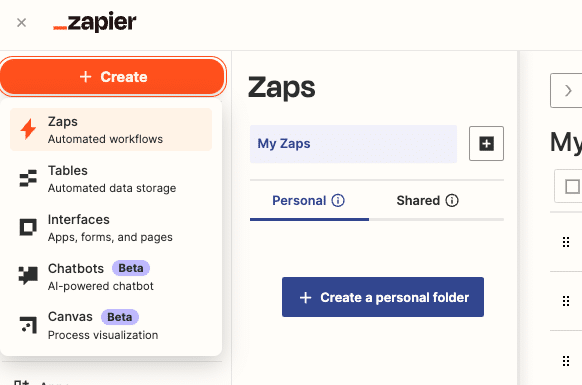Select the My Zaps folder
The width and height of the screenshot is (582, 385).
click(x=353, y=144)
